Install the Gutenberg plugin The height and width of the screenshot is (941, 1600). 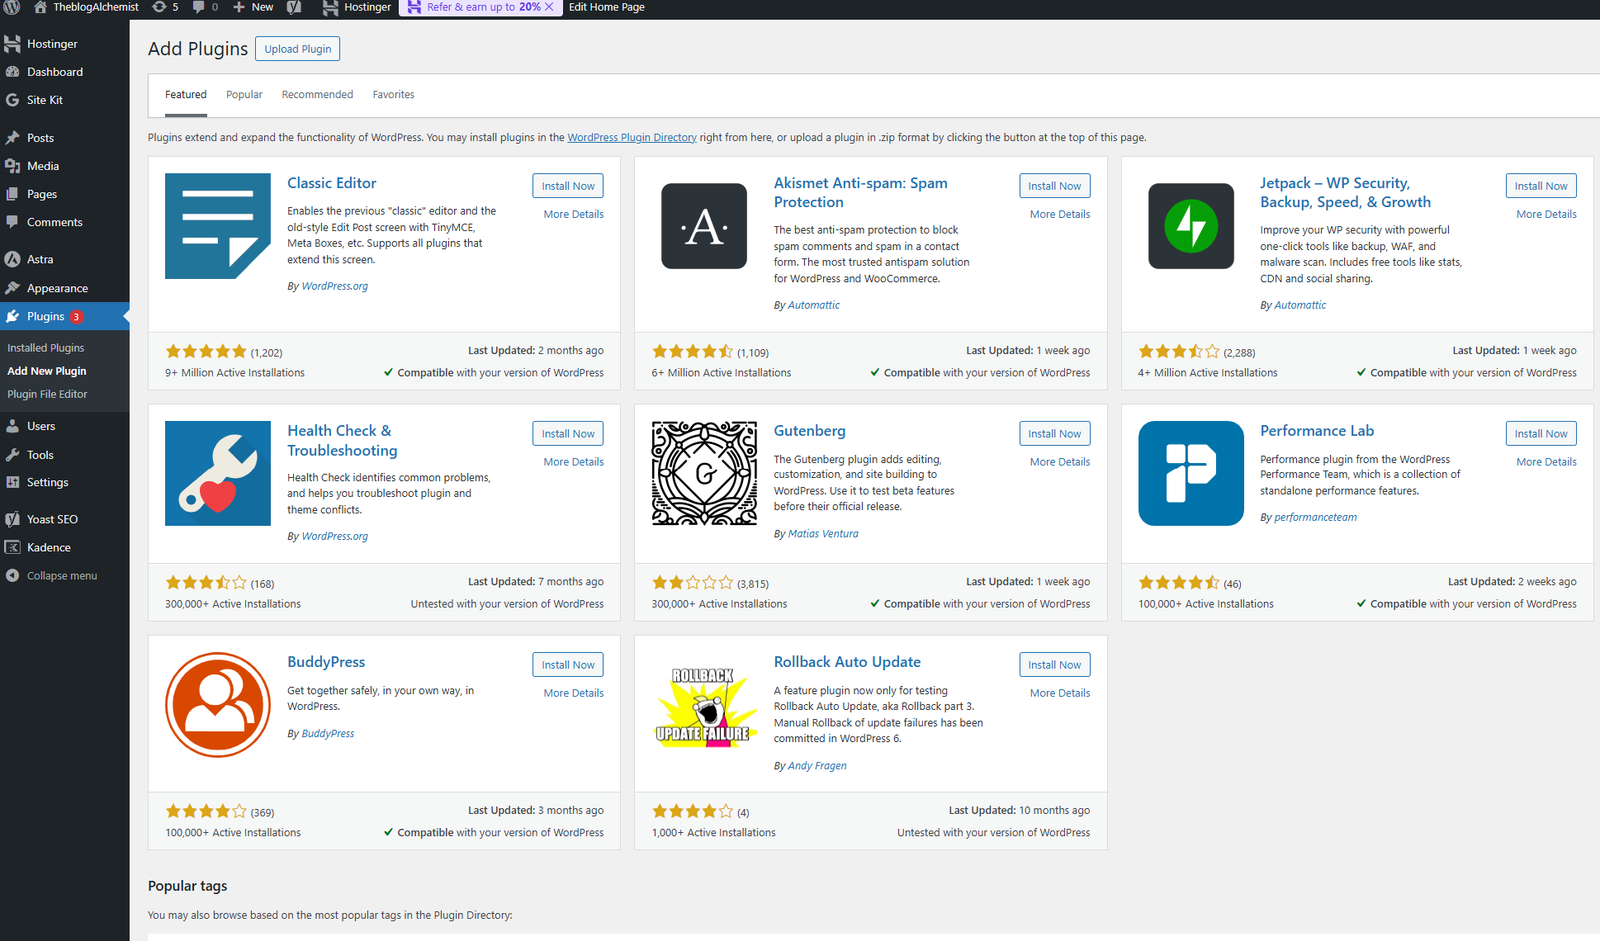1054,434
